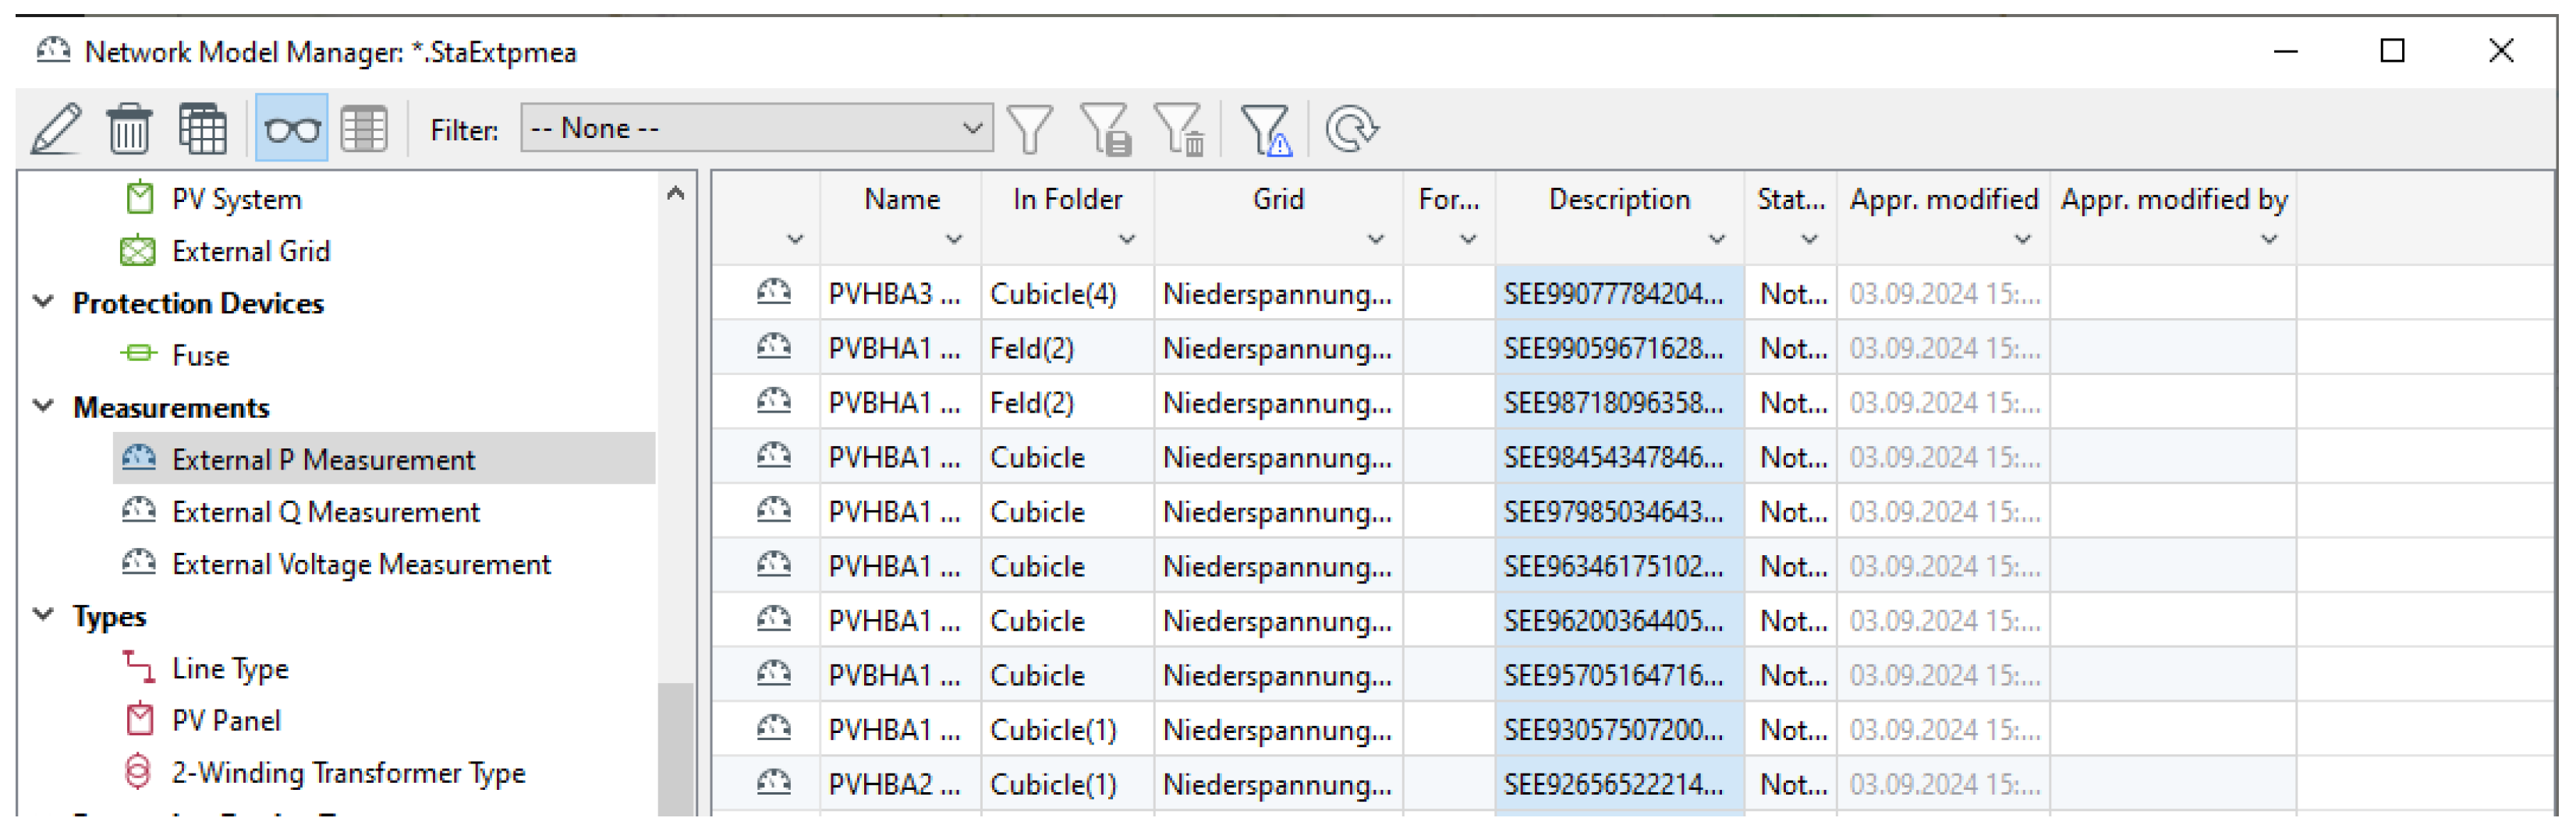Open the Appr. modified column dropdown arrow
Image resolution: width=2576 pixels, height=832 pixels.
[2023, 239]
